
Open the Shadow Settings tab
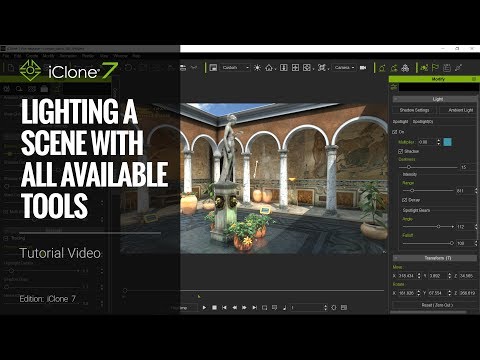point(414,110)
